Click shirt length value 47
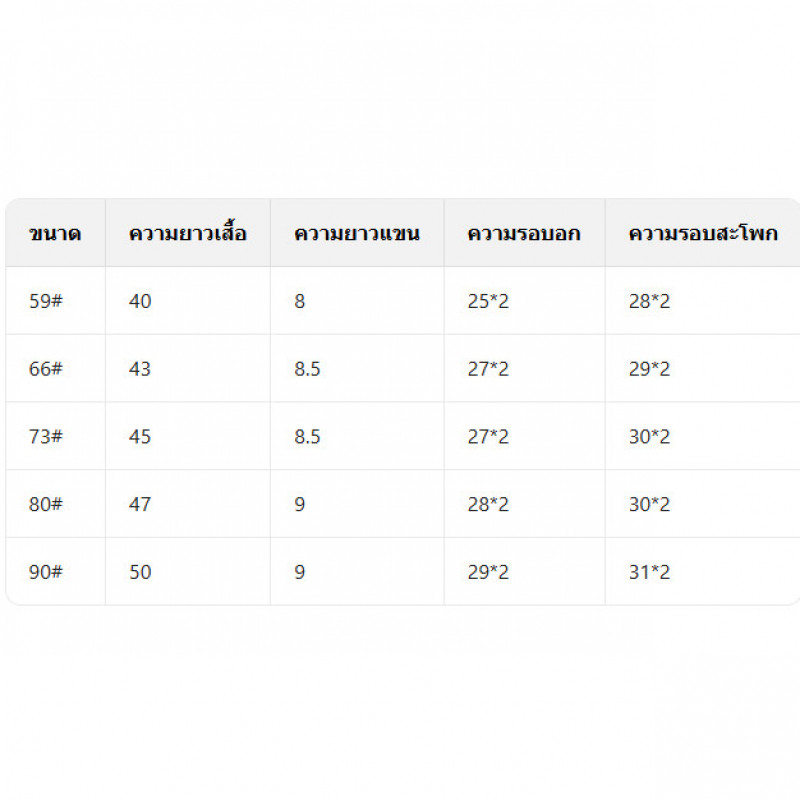The image size is (800, 800). coord(140,505)
